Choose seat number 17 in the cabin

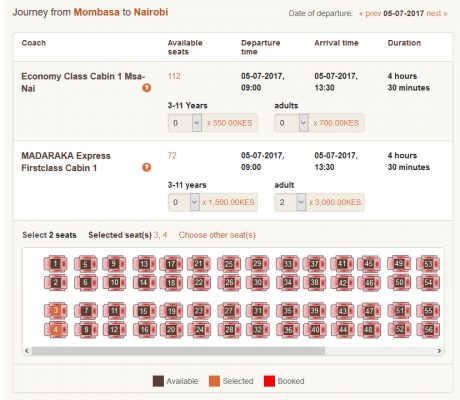point(171,264)
